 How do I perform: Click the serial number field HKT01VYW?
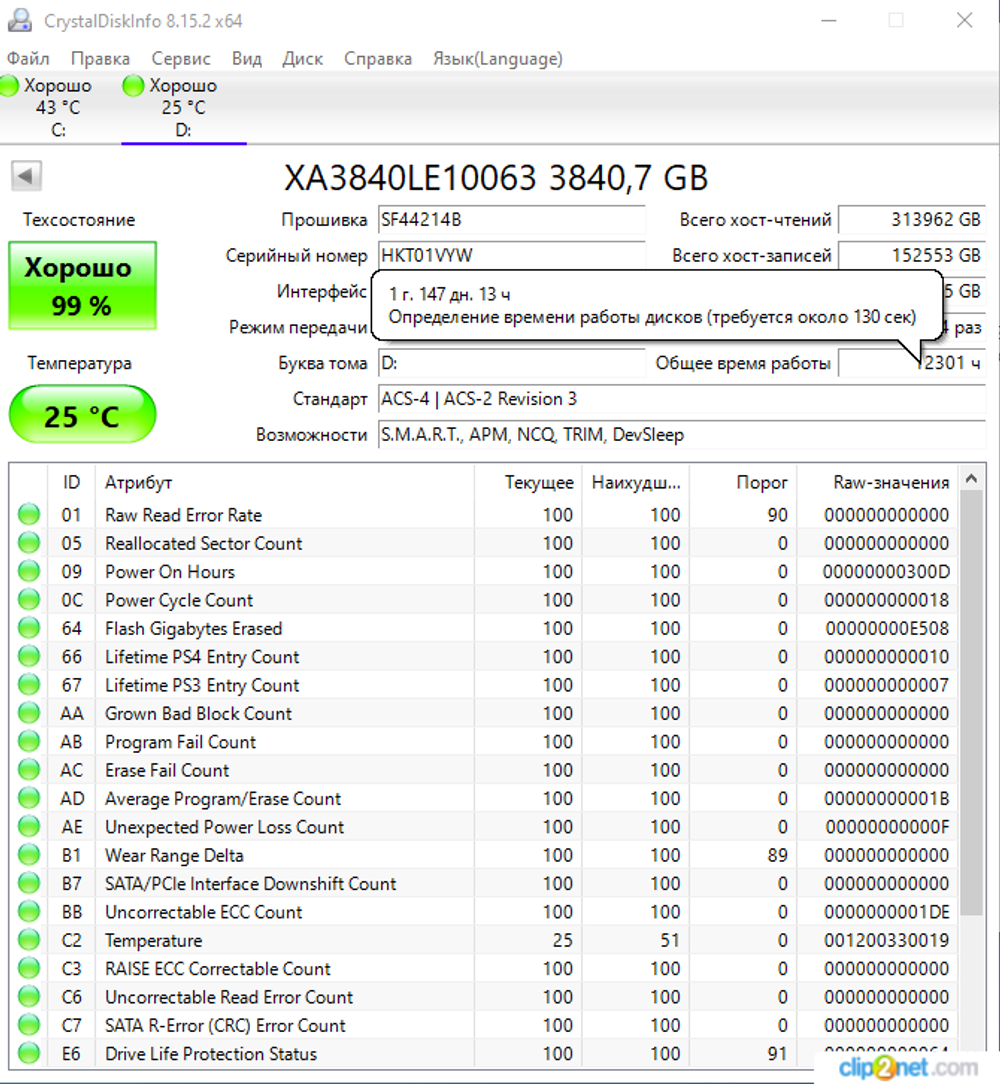tap(511, 256)
